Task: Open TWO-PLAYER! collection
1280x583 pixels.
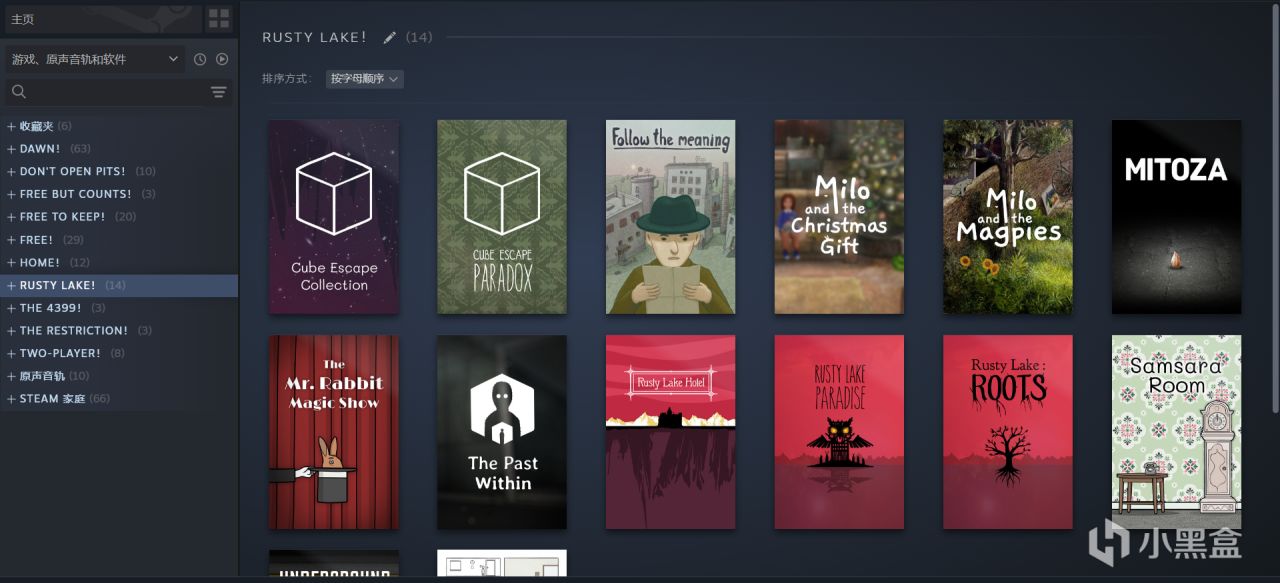Action: click(119, 353)
